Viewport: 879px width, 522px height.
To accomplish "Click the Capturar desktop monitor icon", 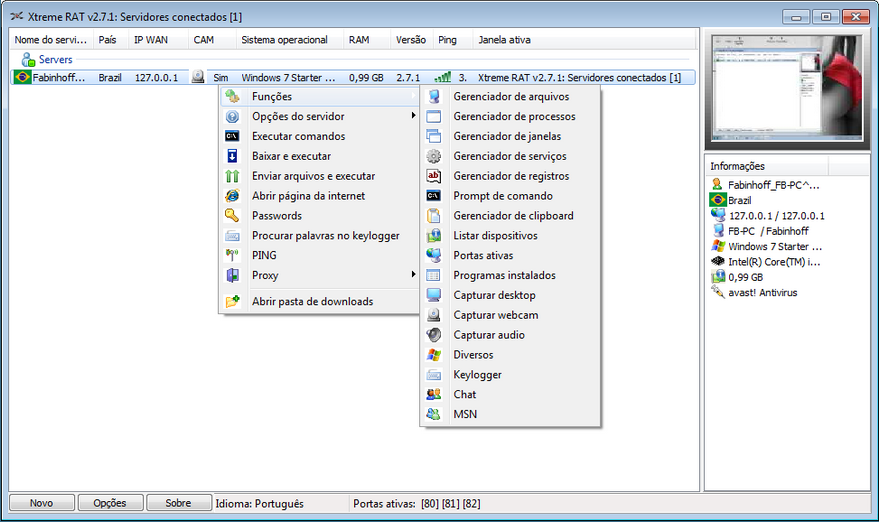I will (434, 295).
